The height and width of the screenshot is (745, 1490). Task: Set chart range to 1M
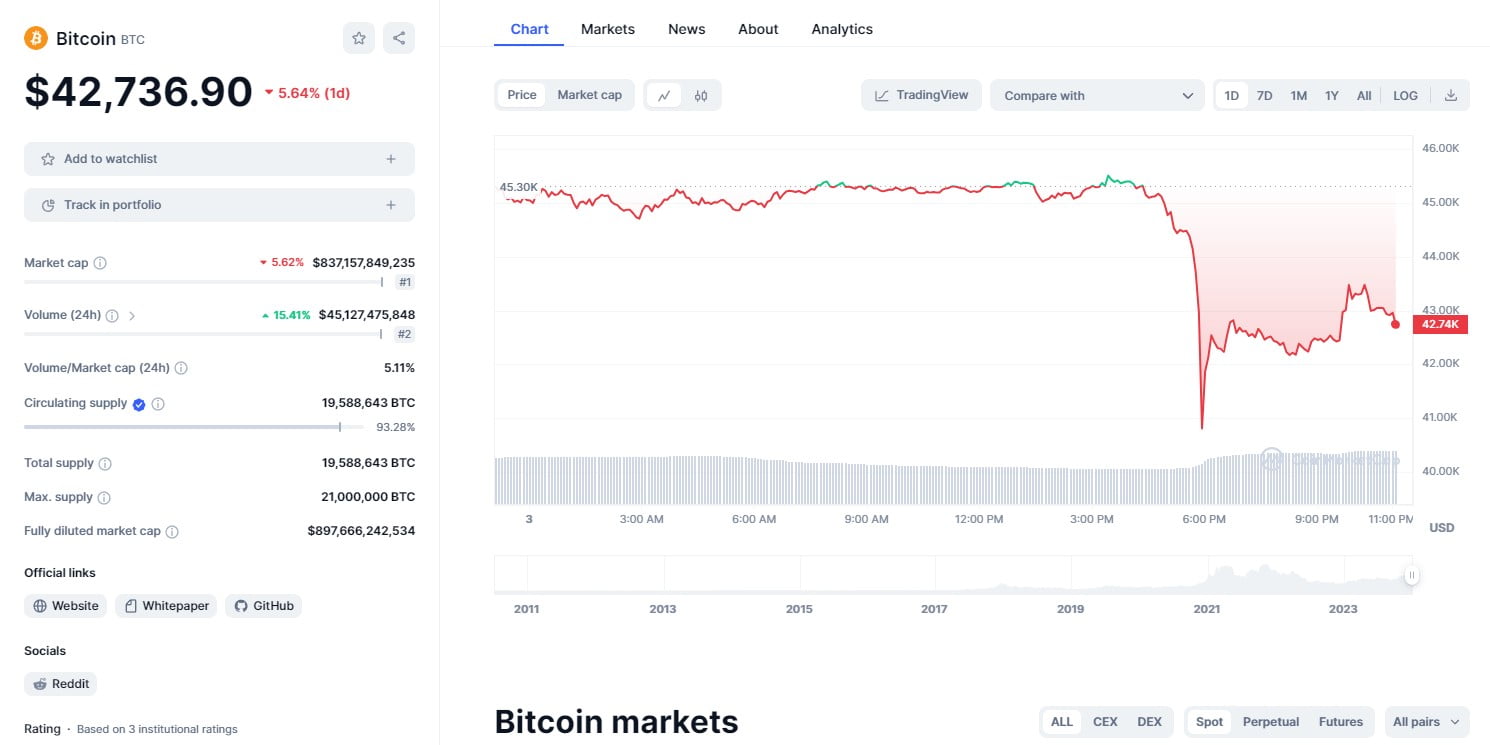(x=1299, y=95)
